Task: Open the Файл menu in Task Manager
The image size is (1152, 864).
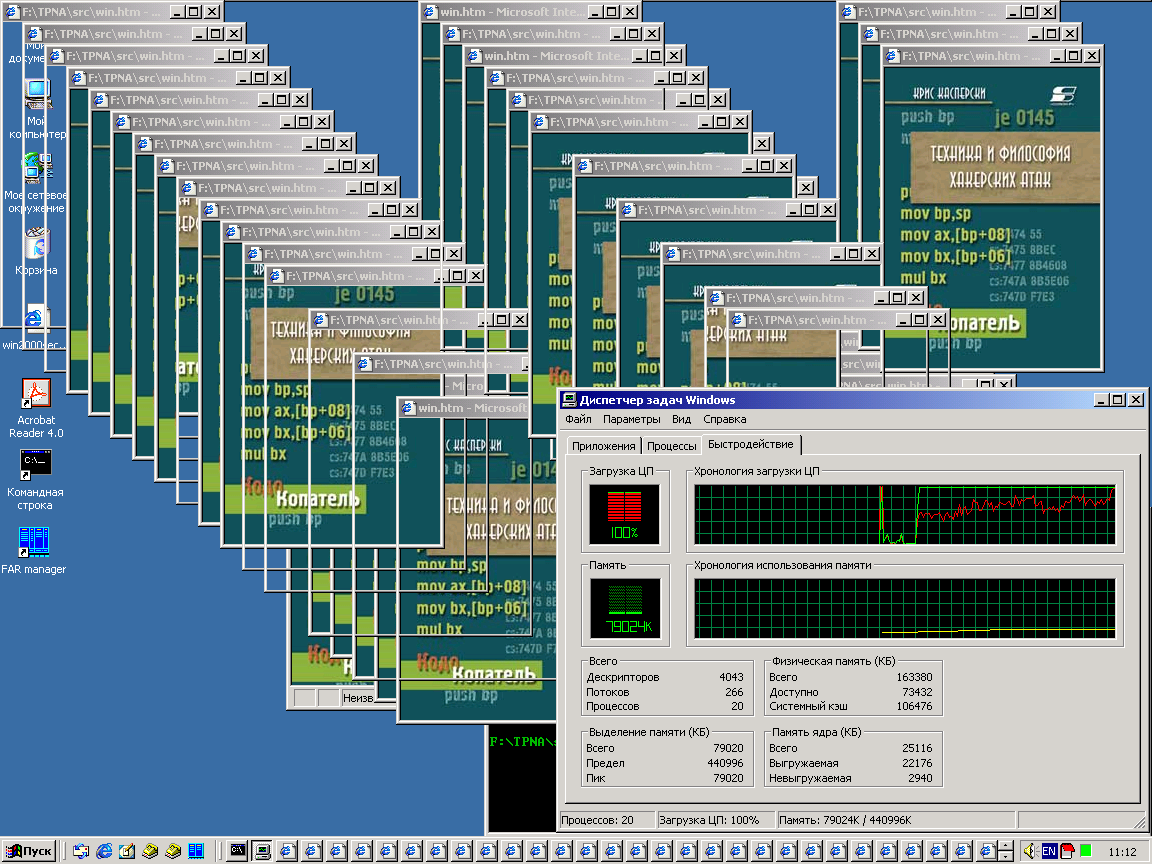Action: tap(578, 420)
